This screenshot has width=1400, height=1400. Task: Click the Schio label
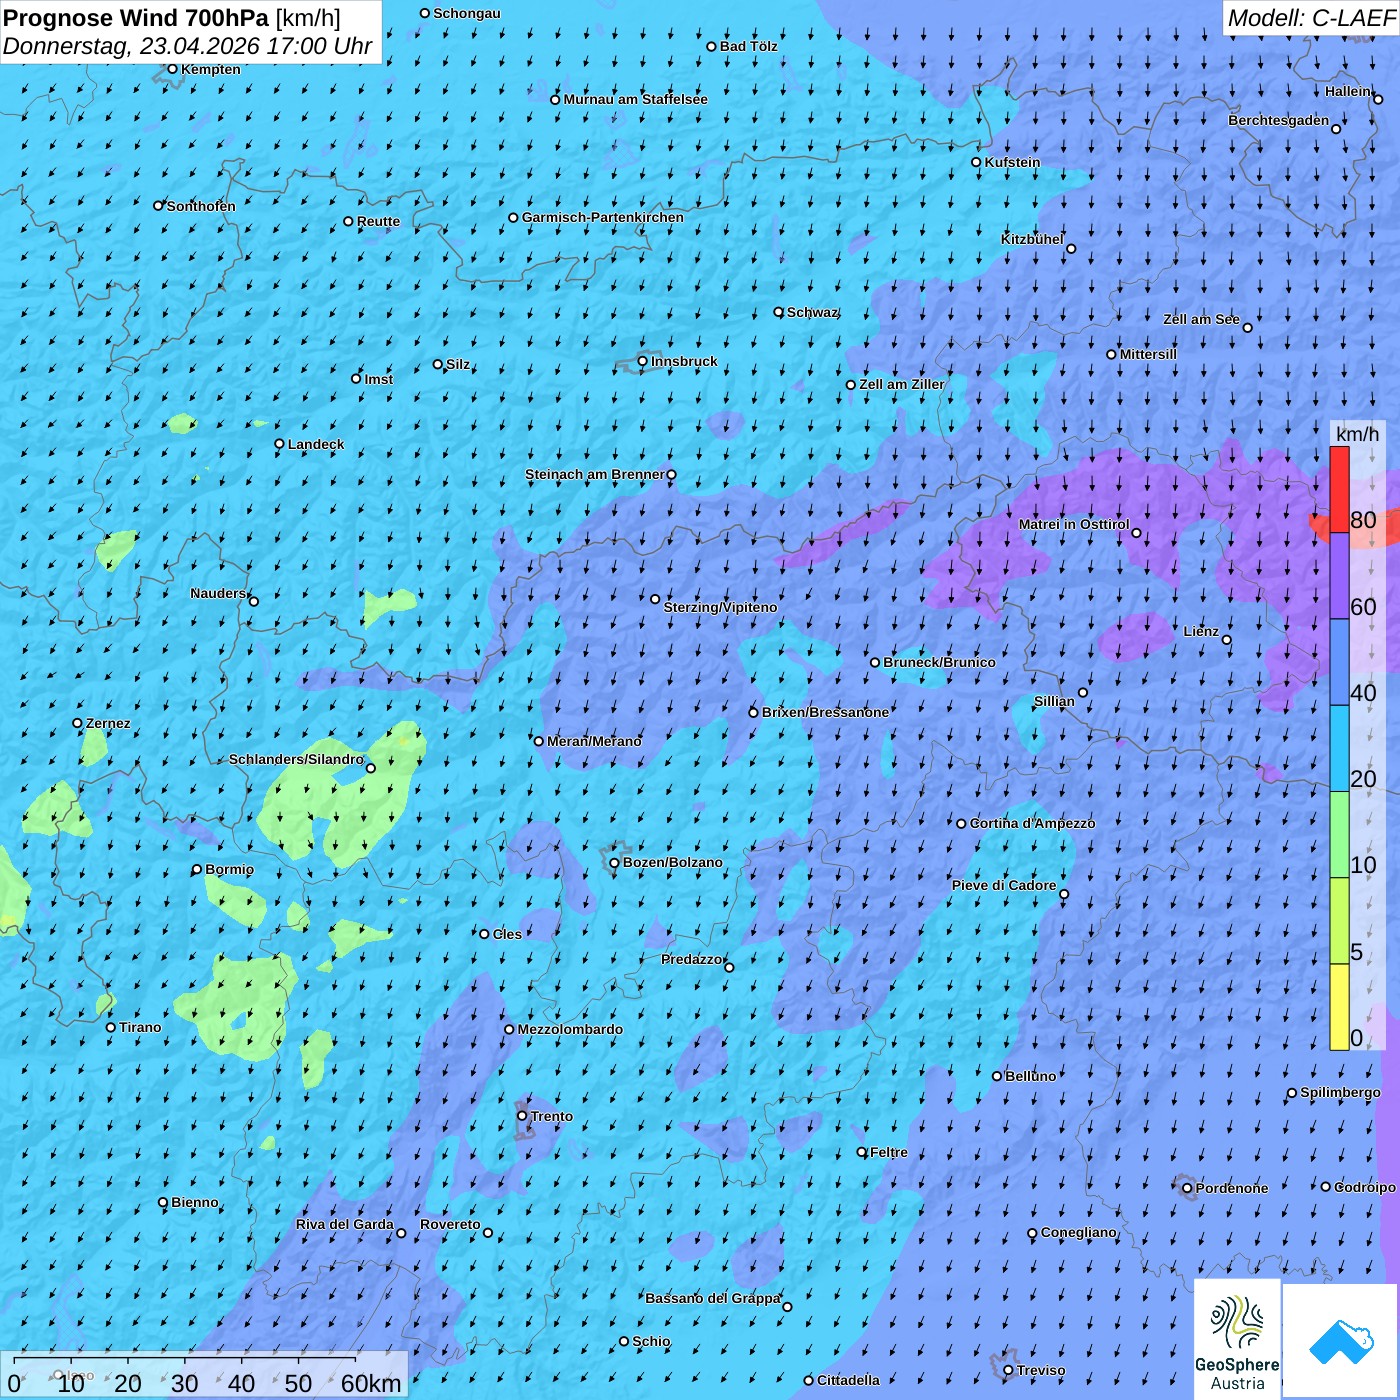[x=651, y=1341]
